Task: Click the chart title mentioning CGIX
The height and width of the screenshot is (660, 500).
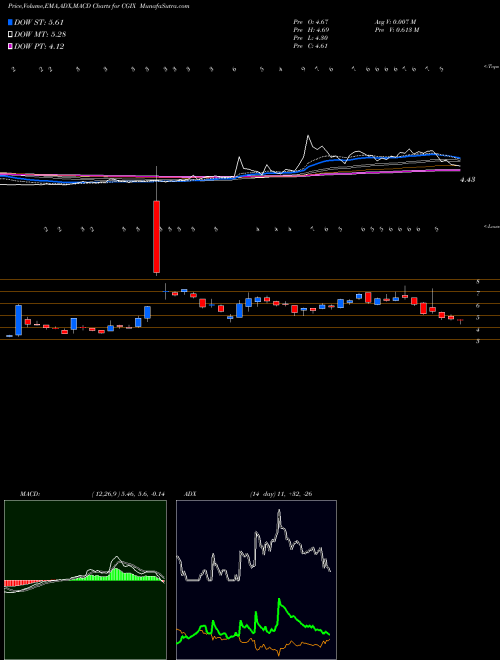Action: click(98, 6)
